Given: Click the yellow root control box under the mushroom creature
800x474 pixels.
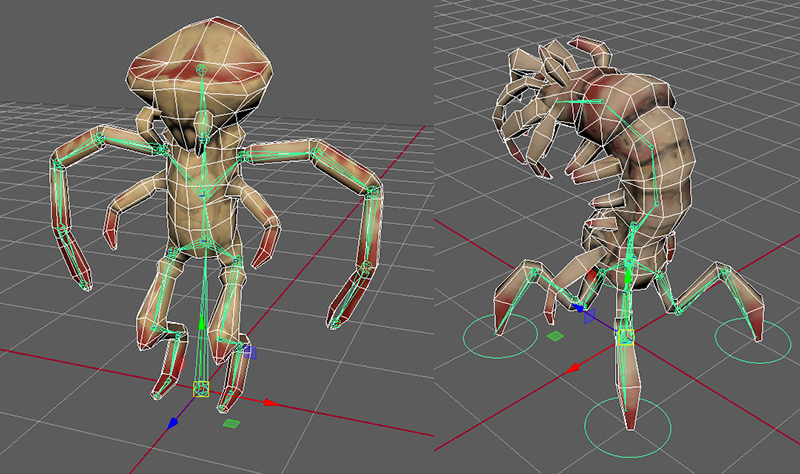Looking at the screenshot, I should coord(201,389).
